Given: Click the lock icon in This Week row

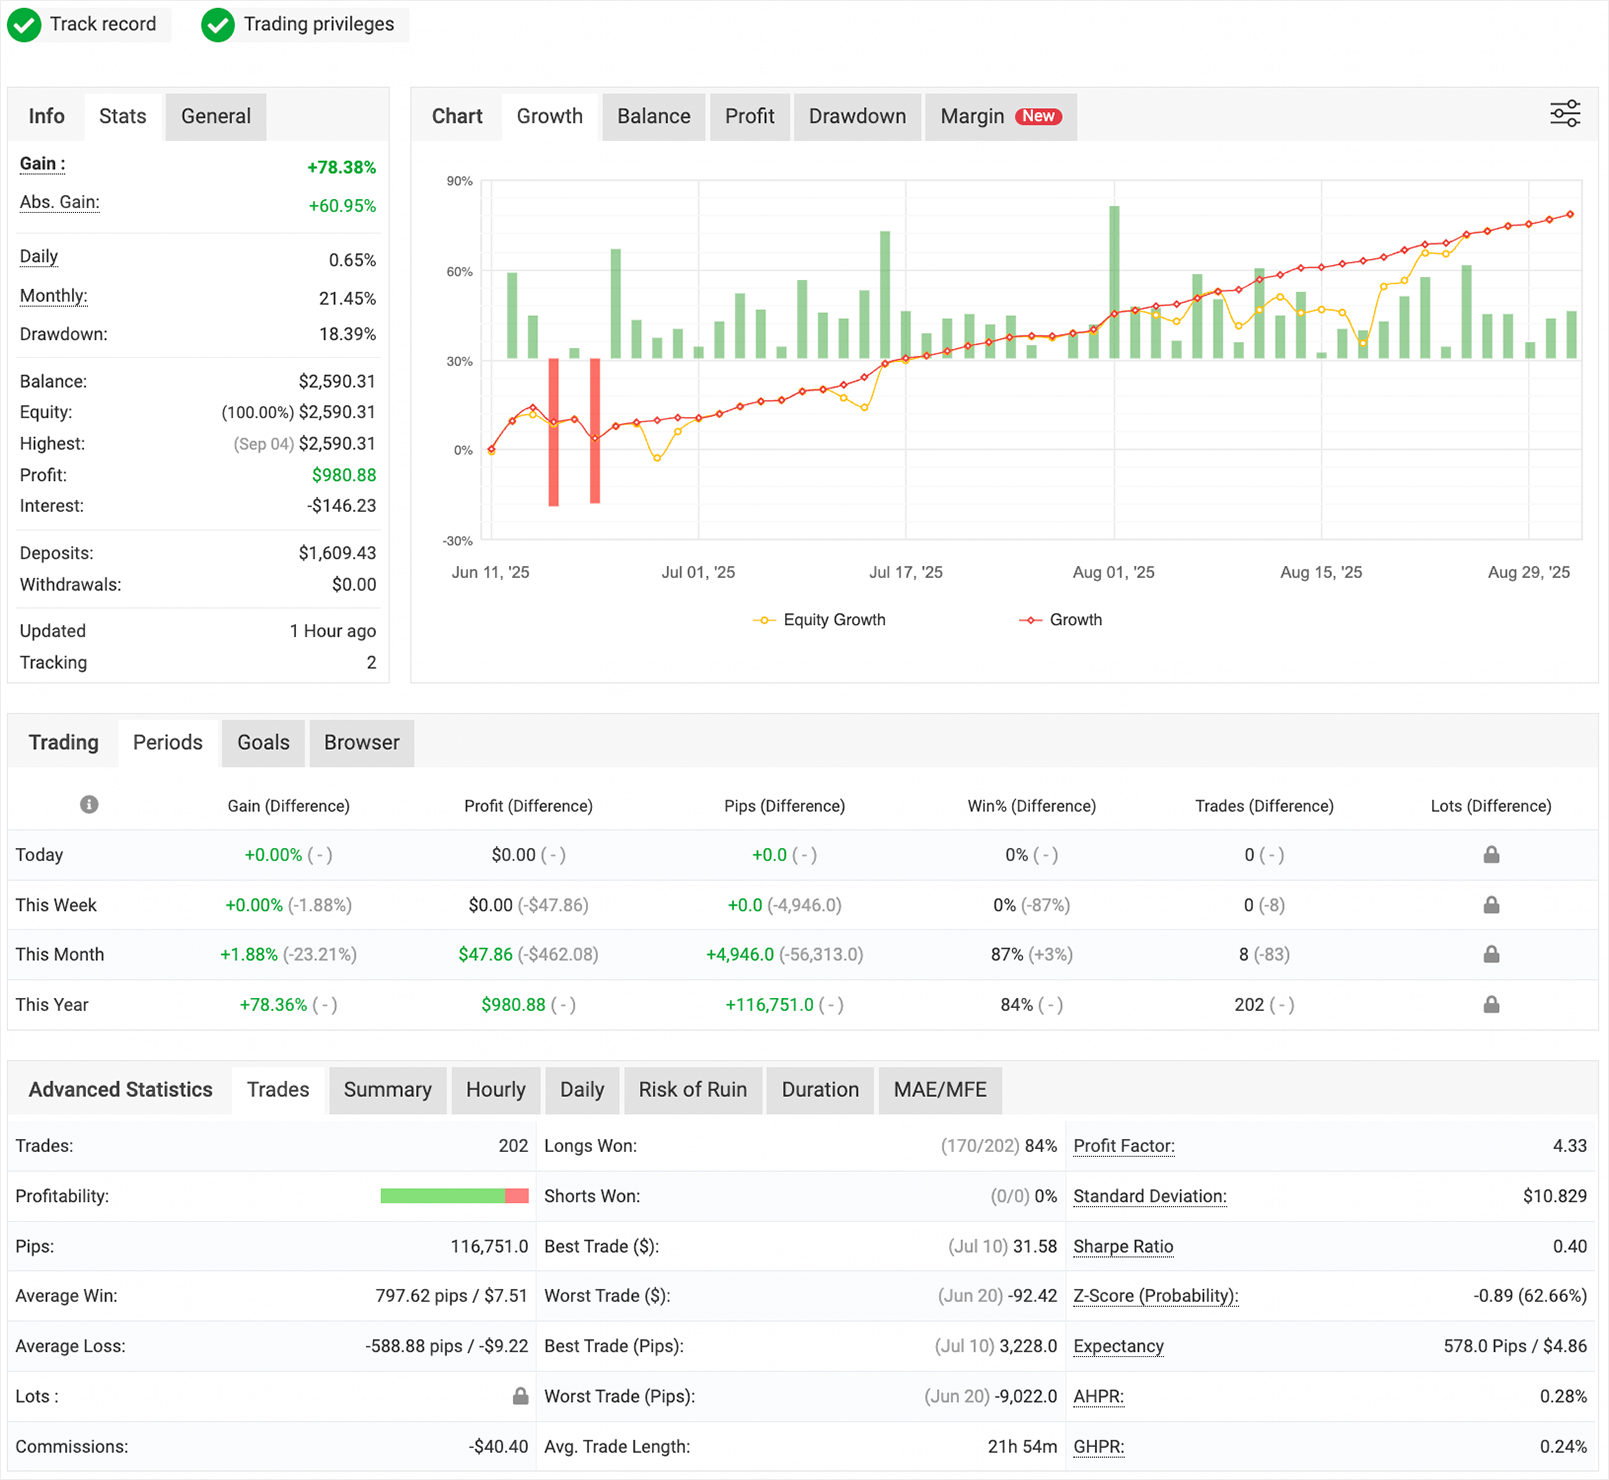Looking at the screenshot, I should pyautogui.click(x=1491, y=904).
